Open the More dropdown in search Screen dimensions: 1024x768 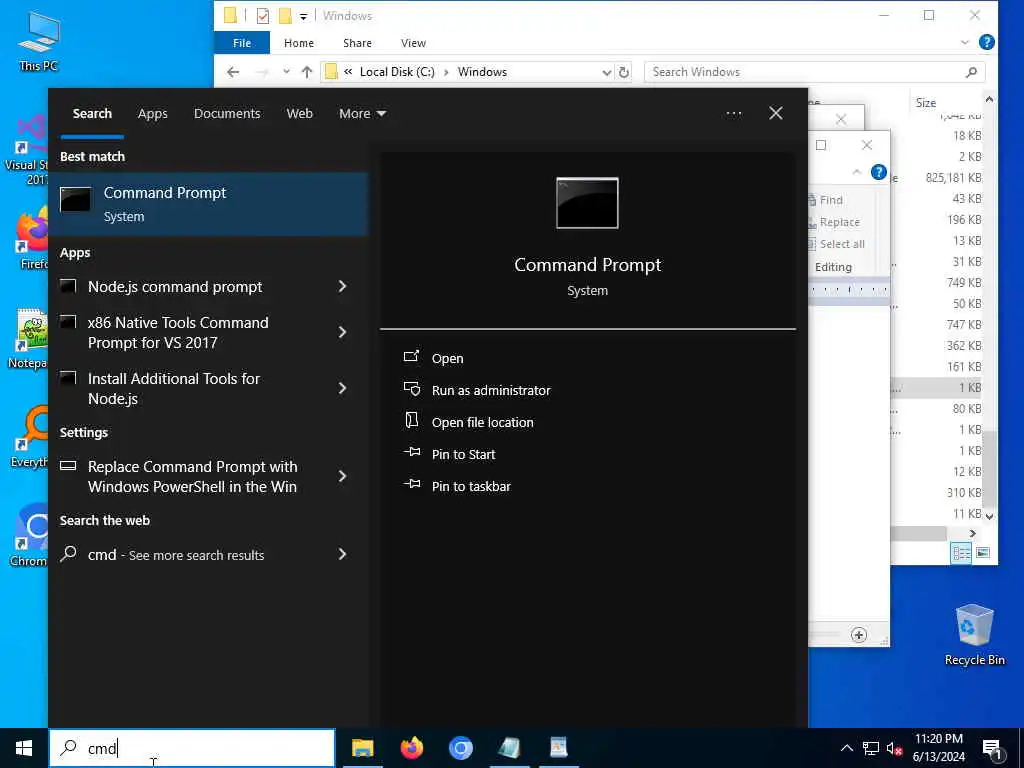(362, 114)
